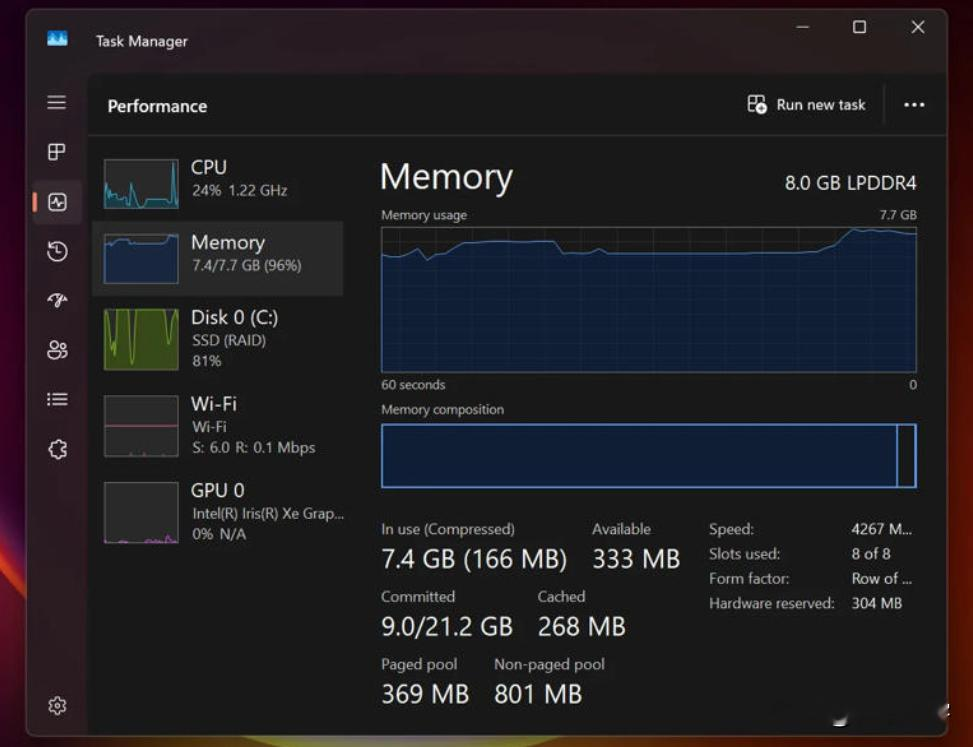Click the CPU usage mini graph
This screenshot has height=747, width=973.
(141, 184)
